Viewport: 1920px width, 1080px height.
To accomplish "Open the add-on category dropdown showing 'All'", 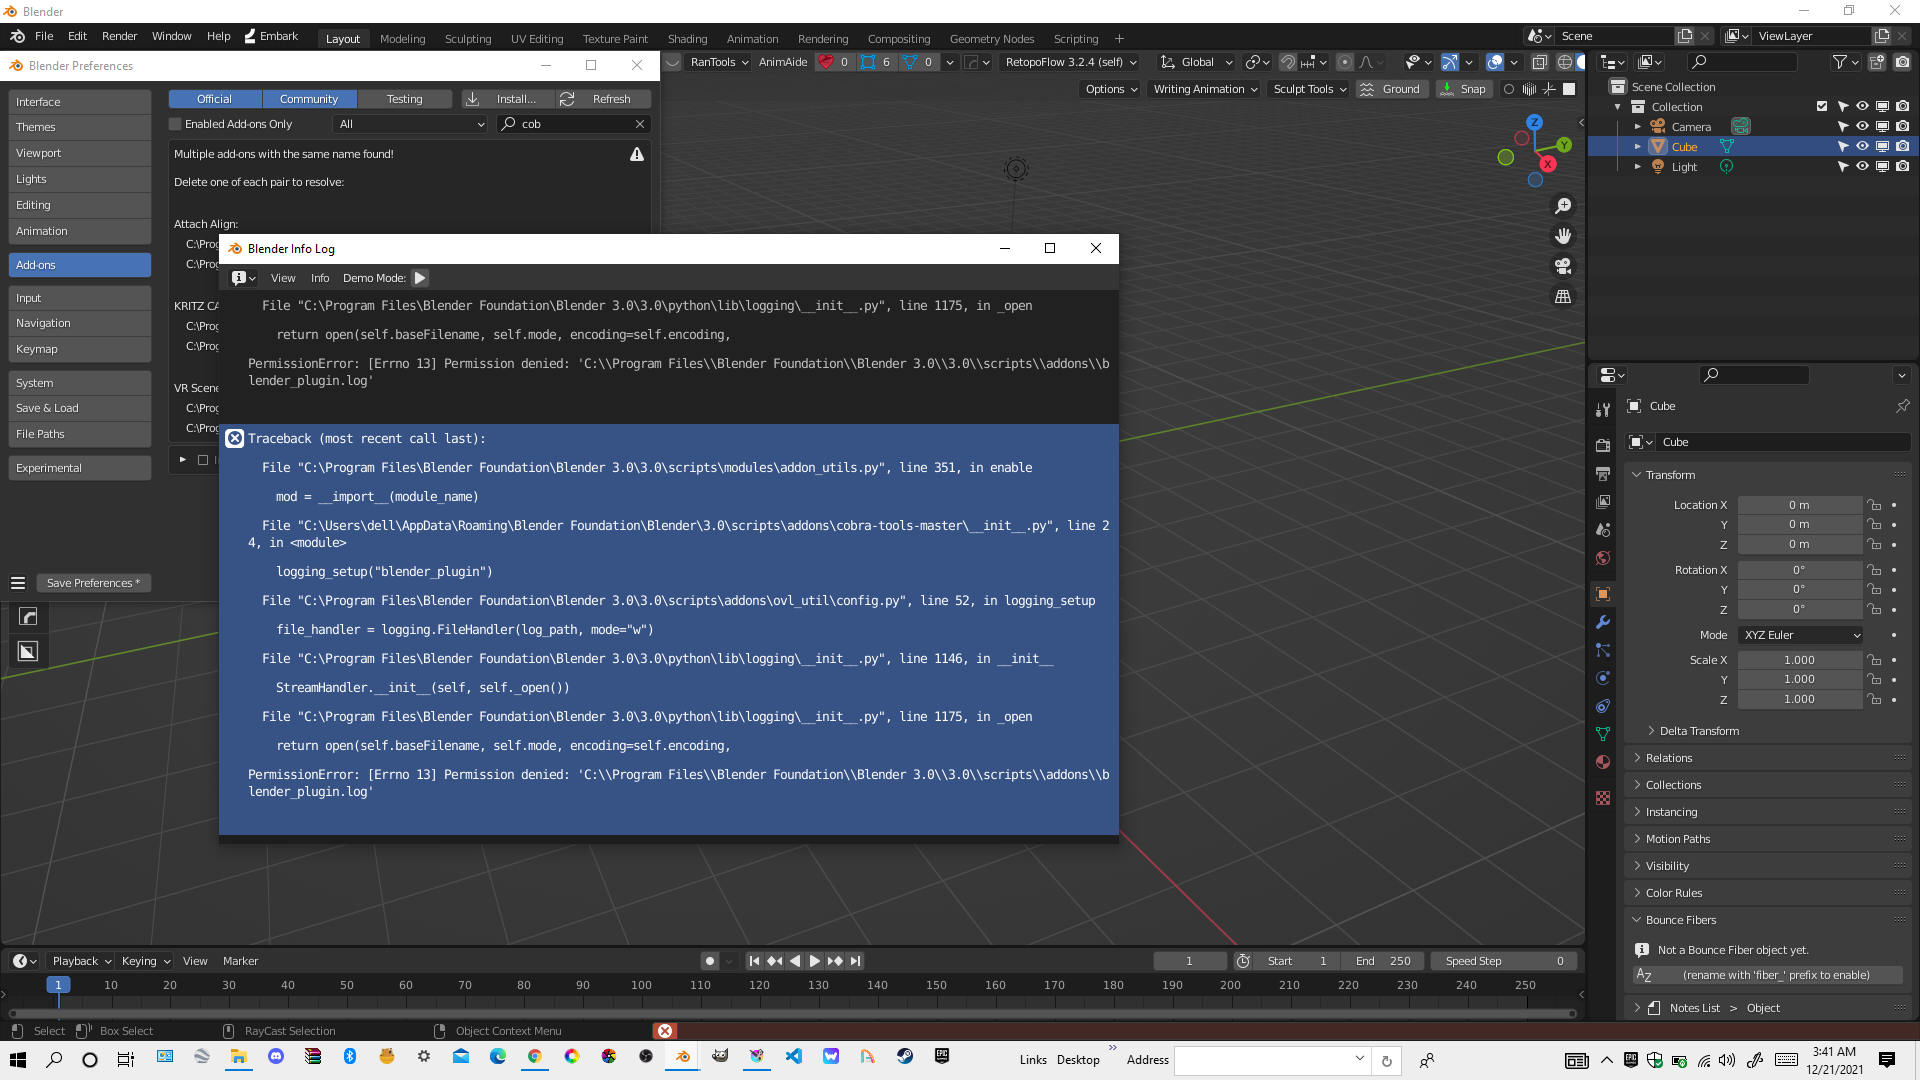I will click(410, 123).
